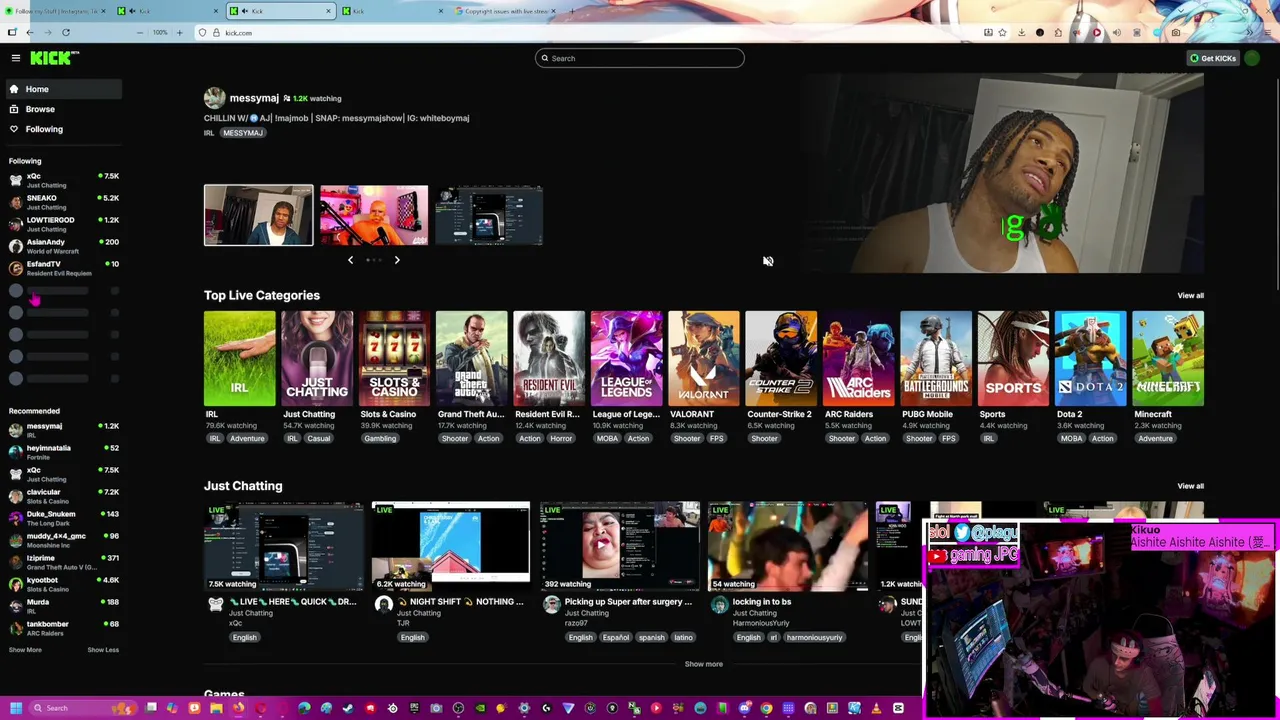View all Top Live Categories
Viewport: 1280px width, 720px height.
point(1190,296)
